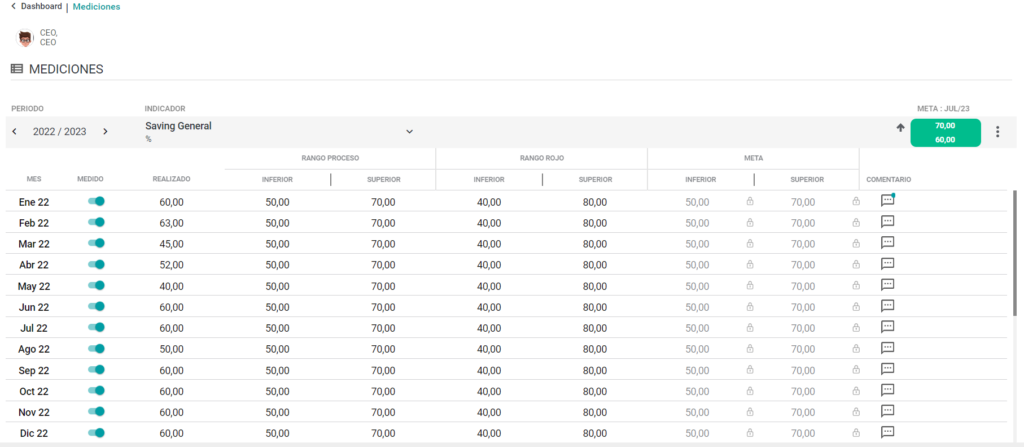
Task: Click the Mediciones table heading icon
Action: [x=17, y=69]
